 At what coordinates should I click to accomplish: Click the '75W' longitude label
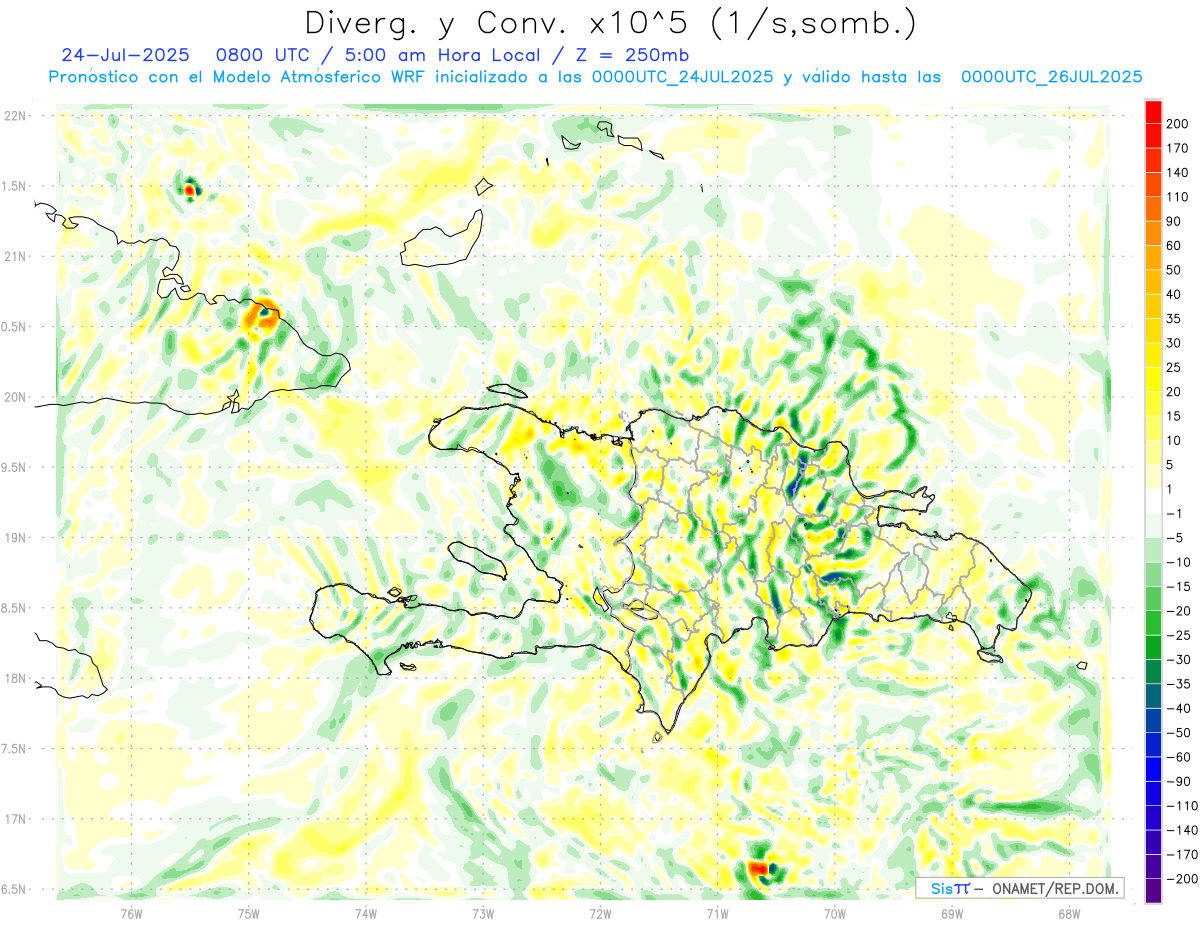pos(248,913)
